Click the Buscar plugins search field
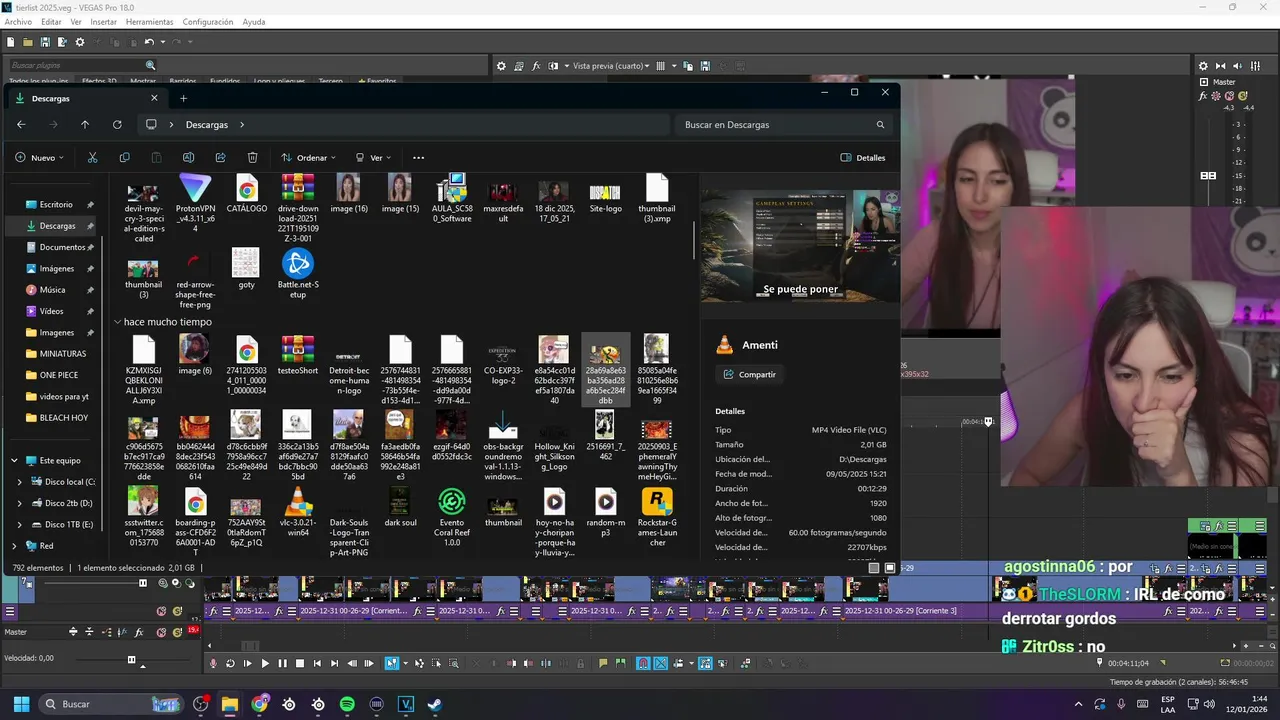Image resolution: width=1280 pixels, height=720 pixels. click(82, 65)
